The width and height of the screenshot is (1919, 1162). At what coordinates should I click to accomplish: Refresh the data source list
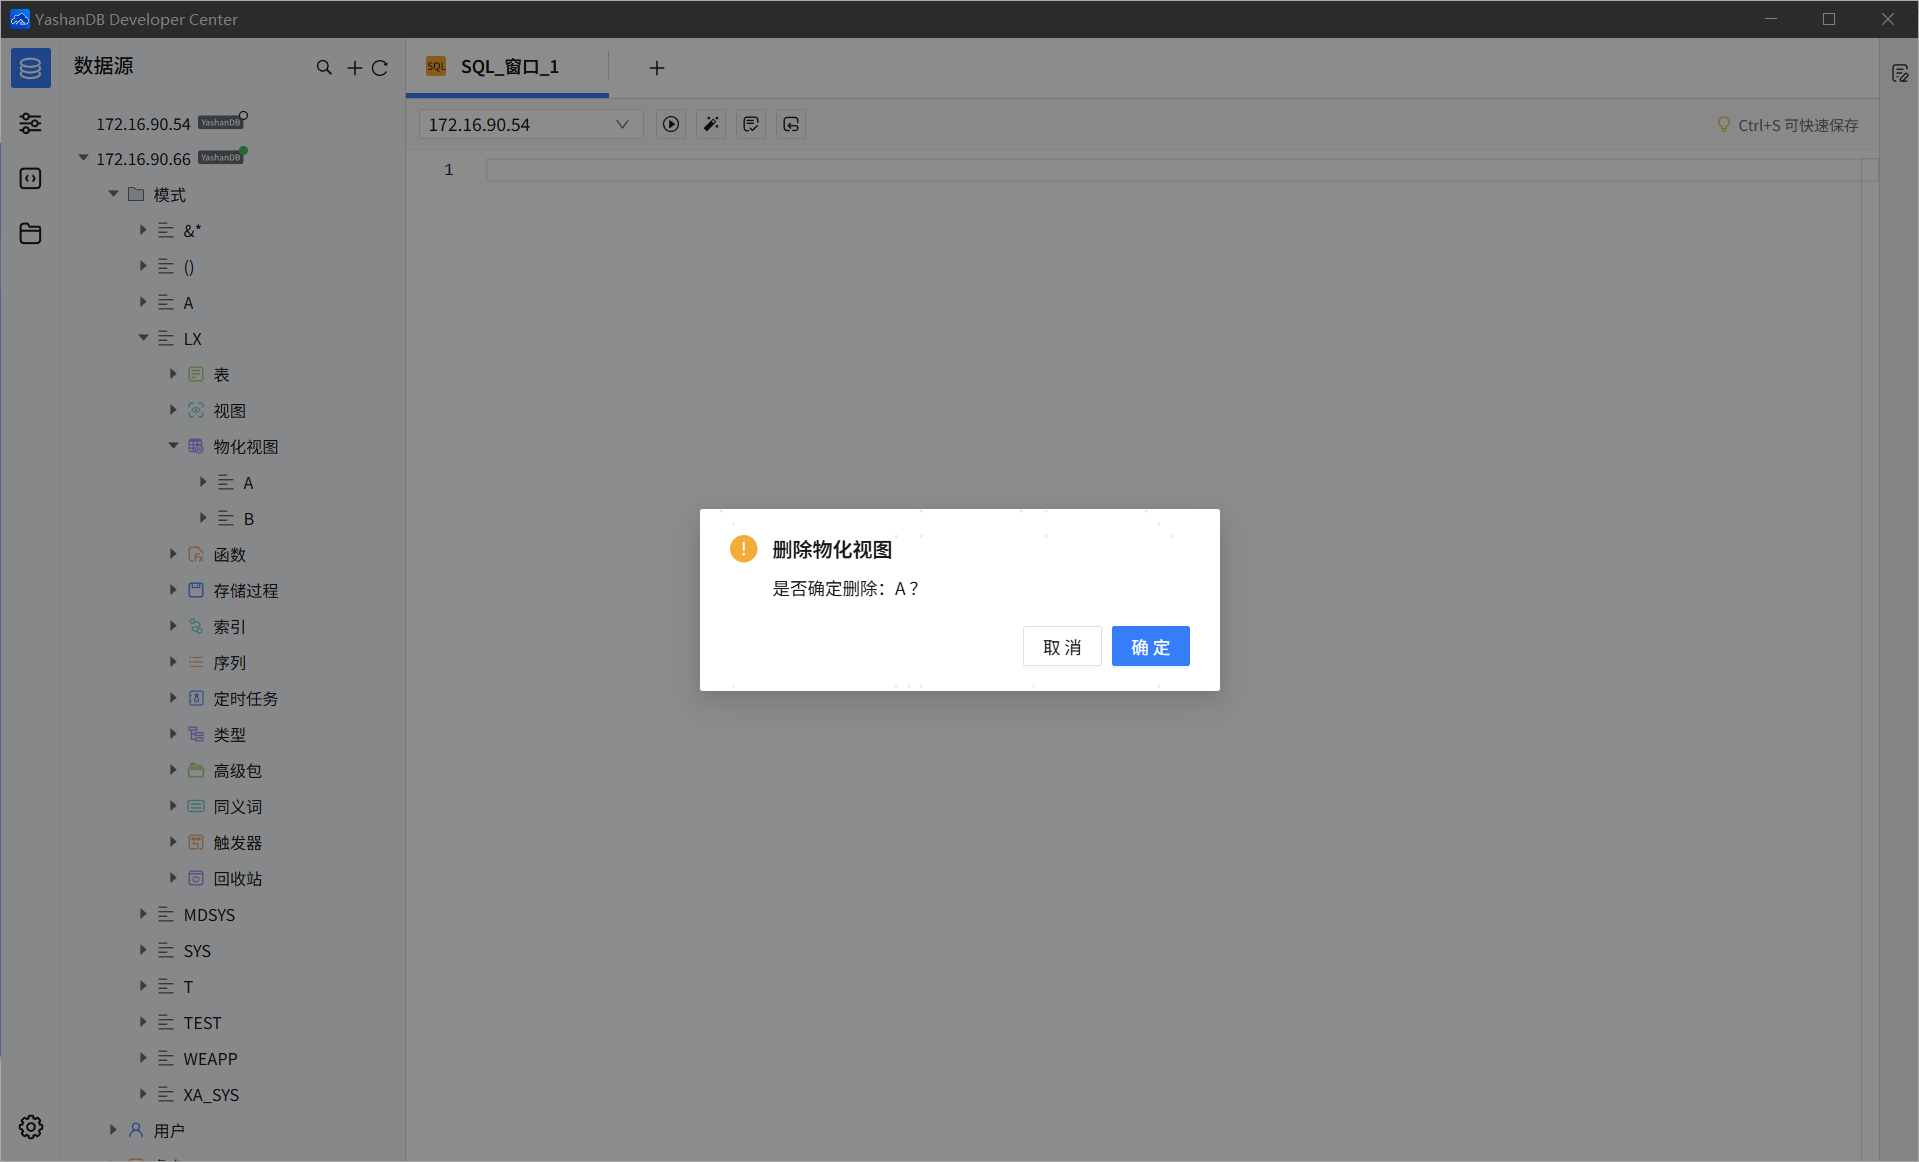pyautogui.click(x=380, y=68)
